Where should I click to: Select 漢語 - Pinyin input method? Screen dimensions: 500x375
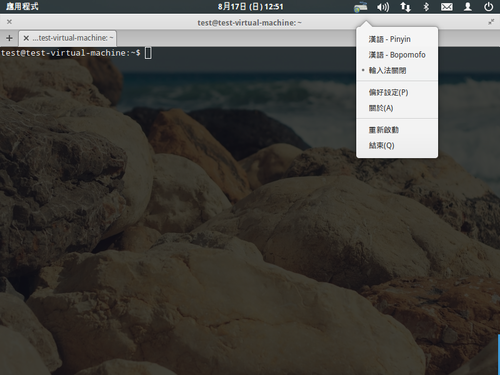[397, 39]
